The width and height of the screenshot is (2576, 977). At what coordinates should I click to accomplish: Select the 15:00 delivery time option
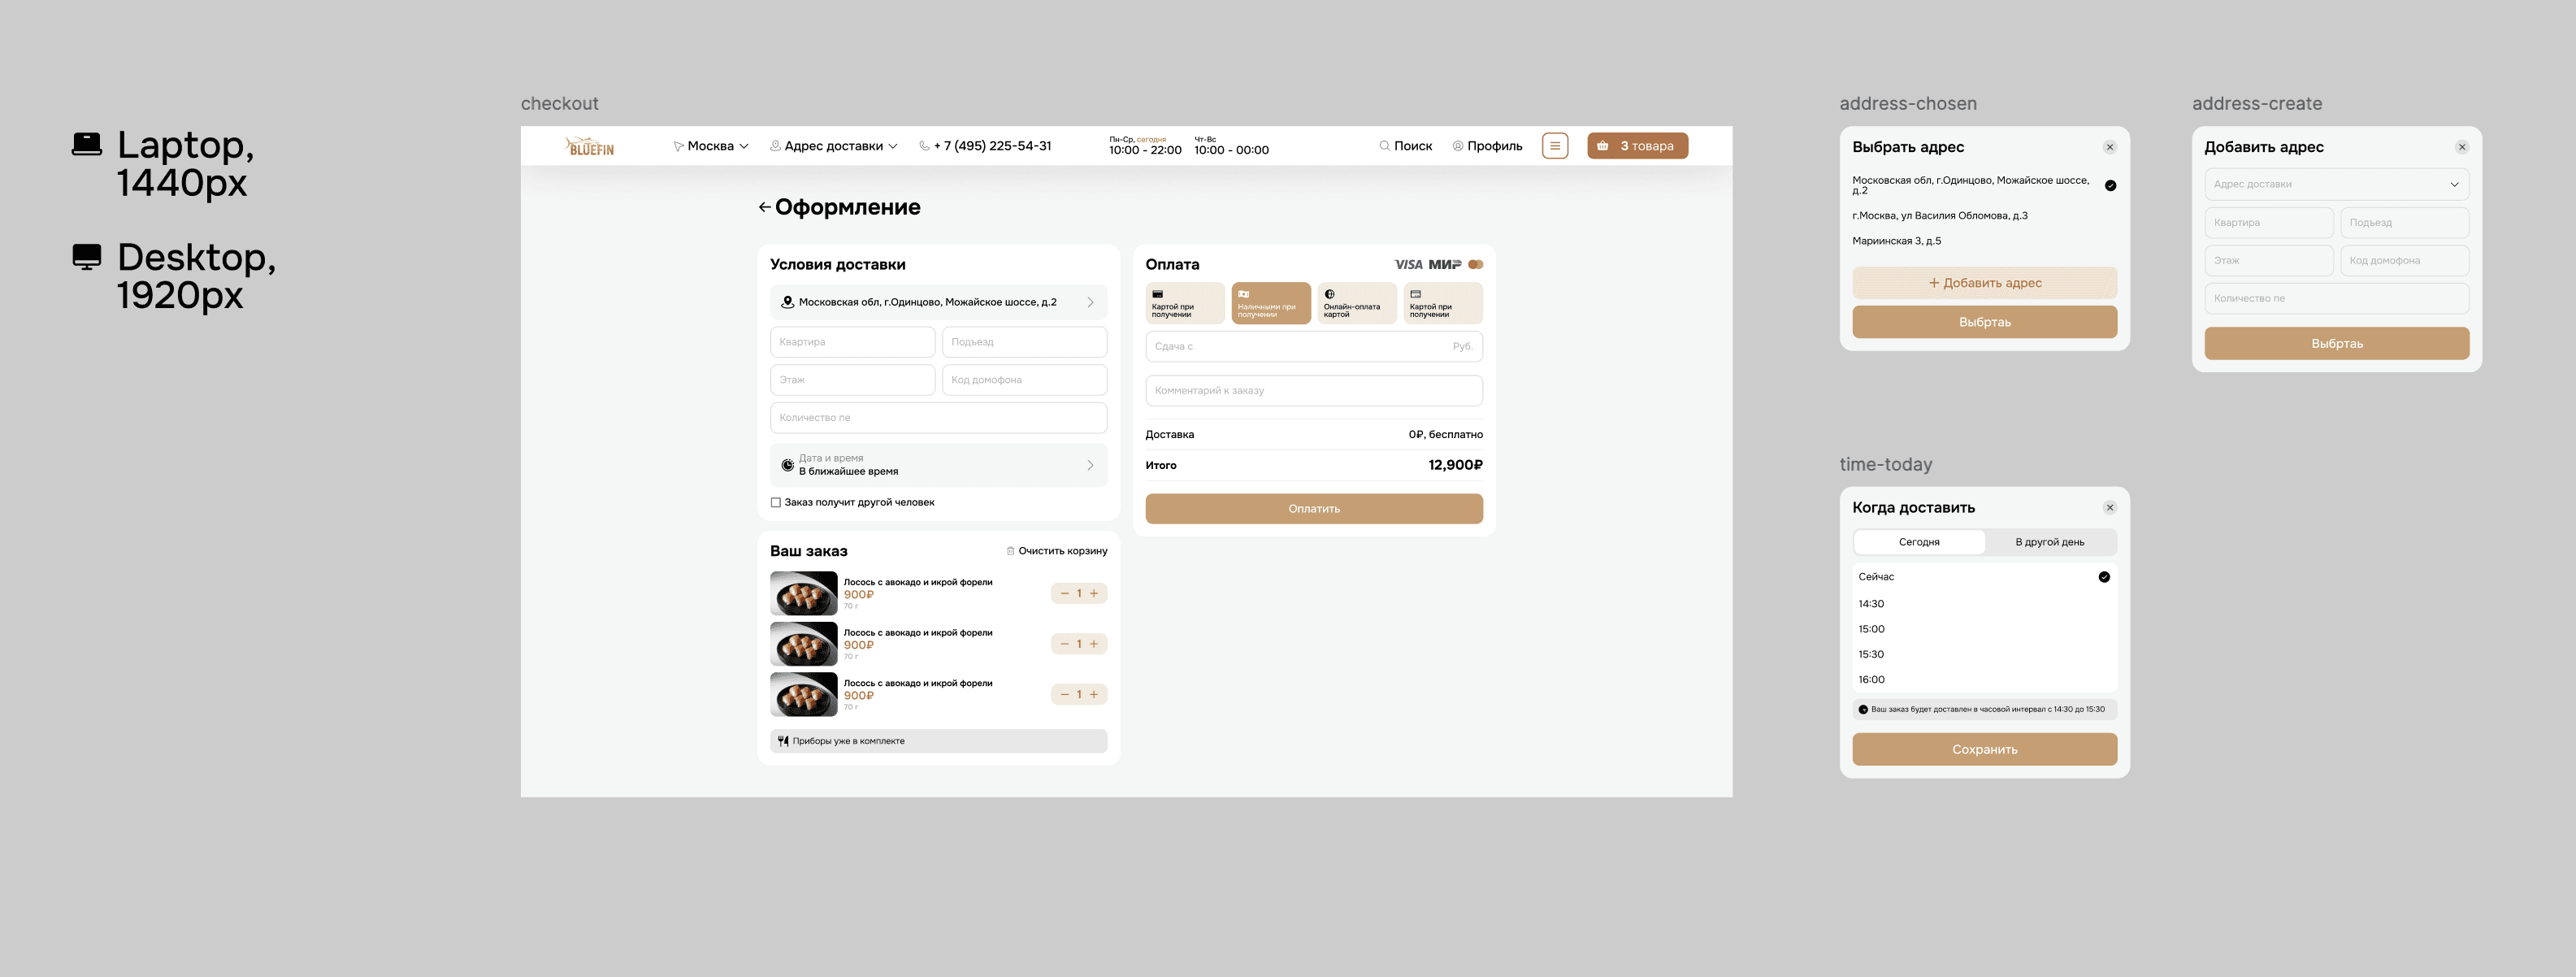[1871, 629]
